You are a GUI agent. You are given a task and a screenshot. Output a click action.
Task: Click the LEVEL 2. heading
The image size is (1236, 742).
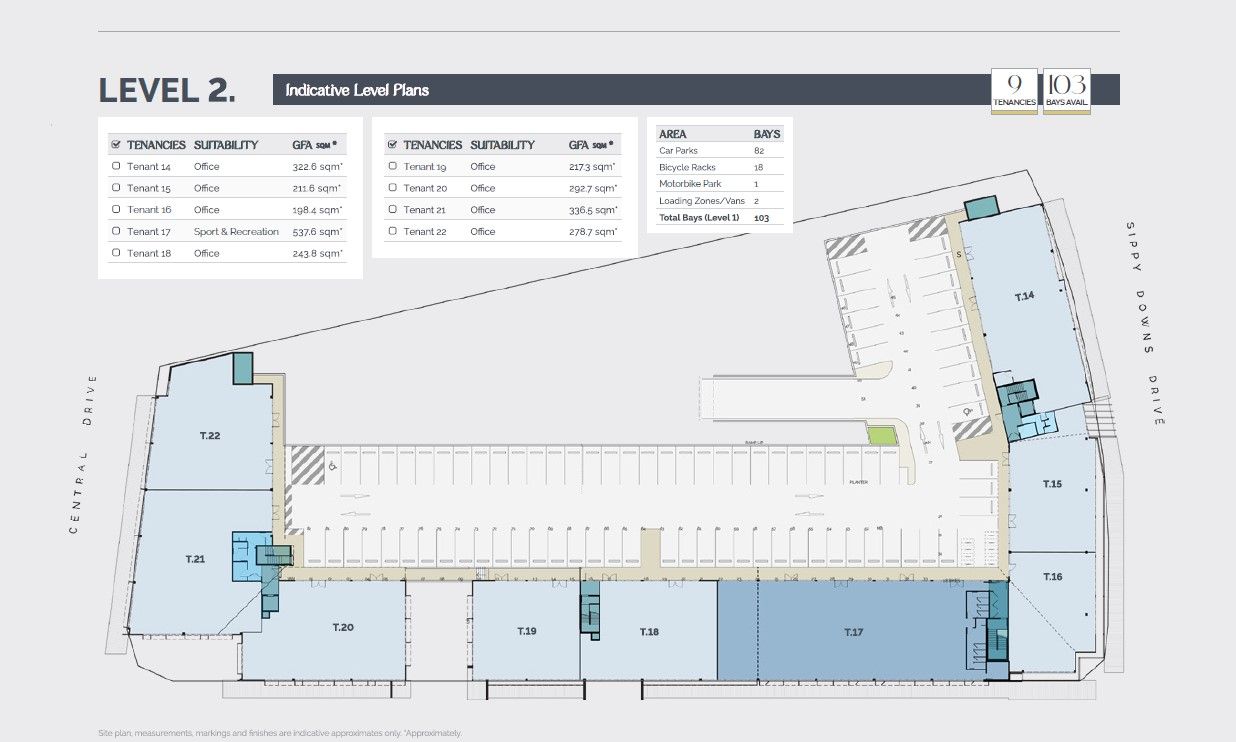167,90
